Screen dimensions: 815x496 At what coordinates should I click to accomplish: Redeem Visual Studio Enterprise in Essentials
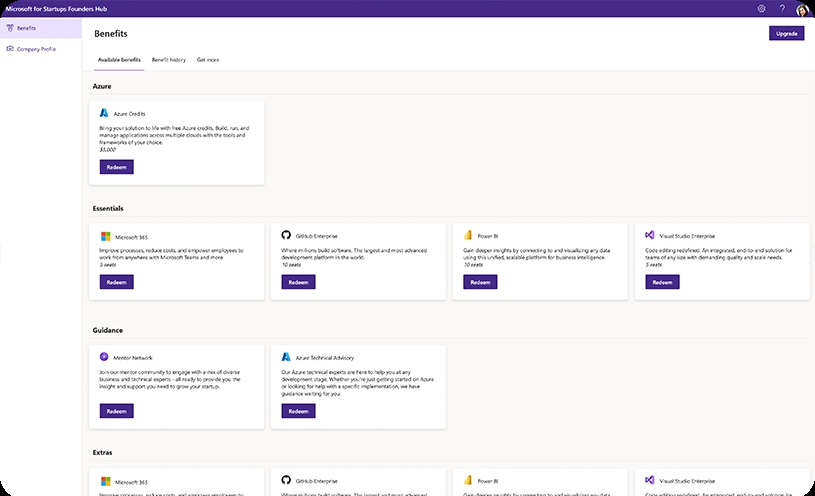[x=662, y=282]
